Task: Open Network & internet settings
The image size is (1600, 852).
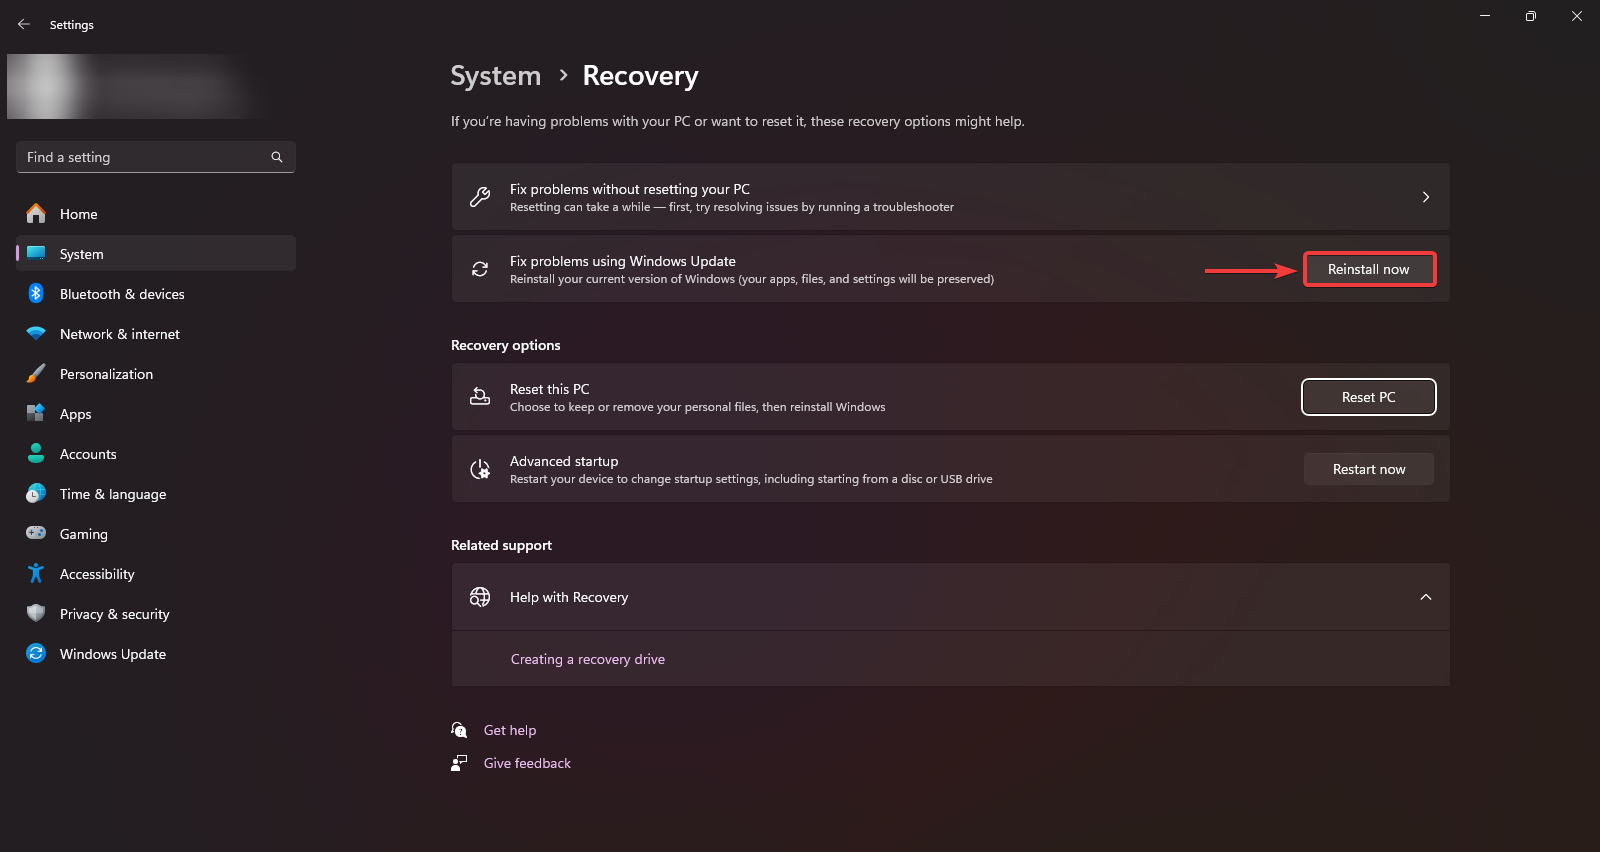Action: pos(156,333)
